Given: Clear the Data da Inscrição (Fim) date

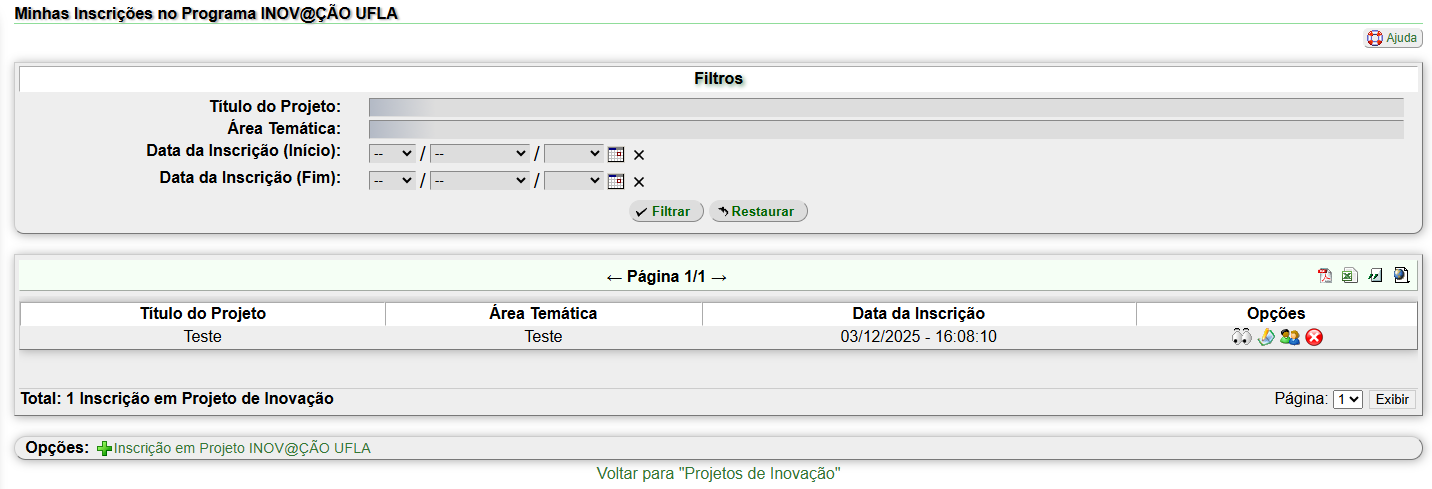Looking at the screenshot, I should pyautogui.click(x=639, y=182).
